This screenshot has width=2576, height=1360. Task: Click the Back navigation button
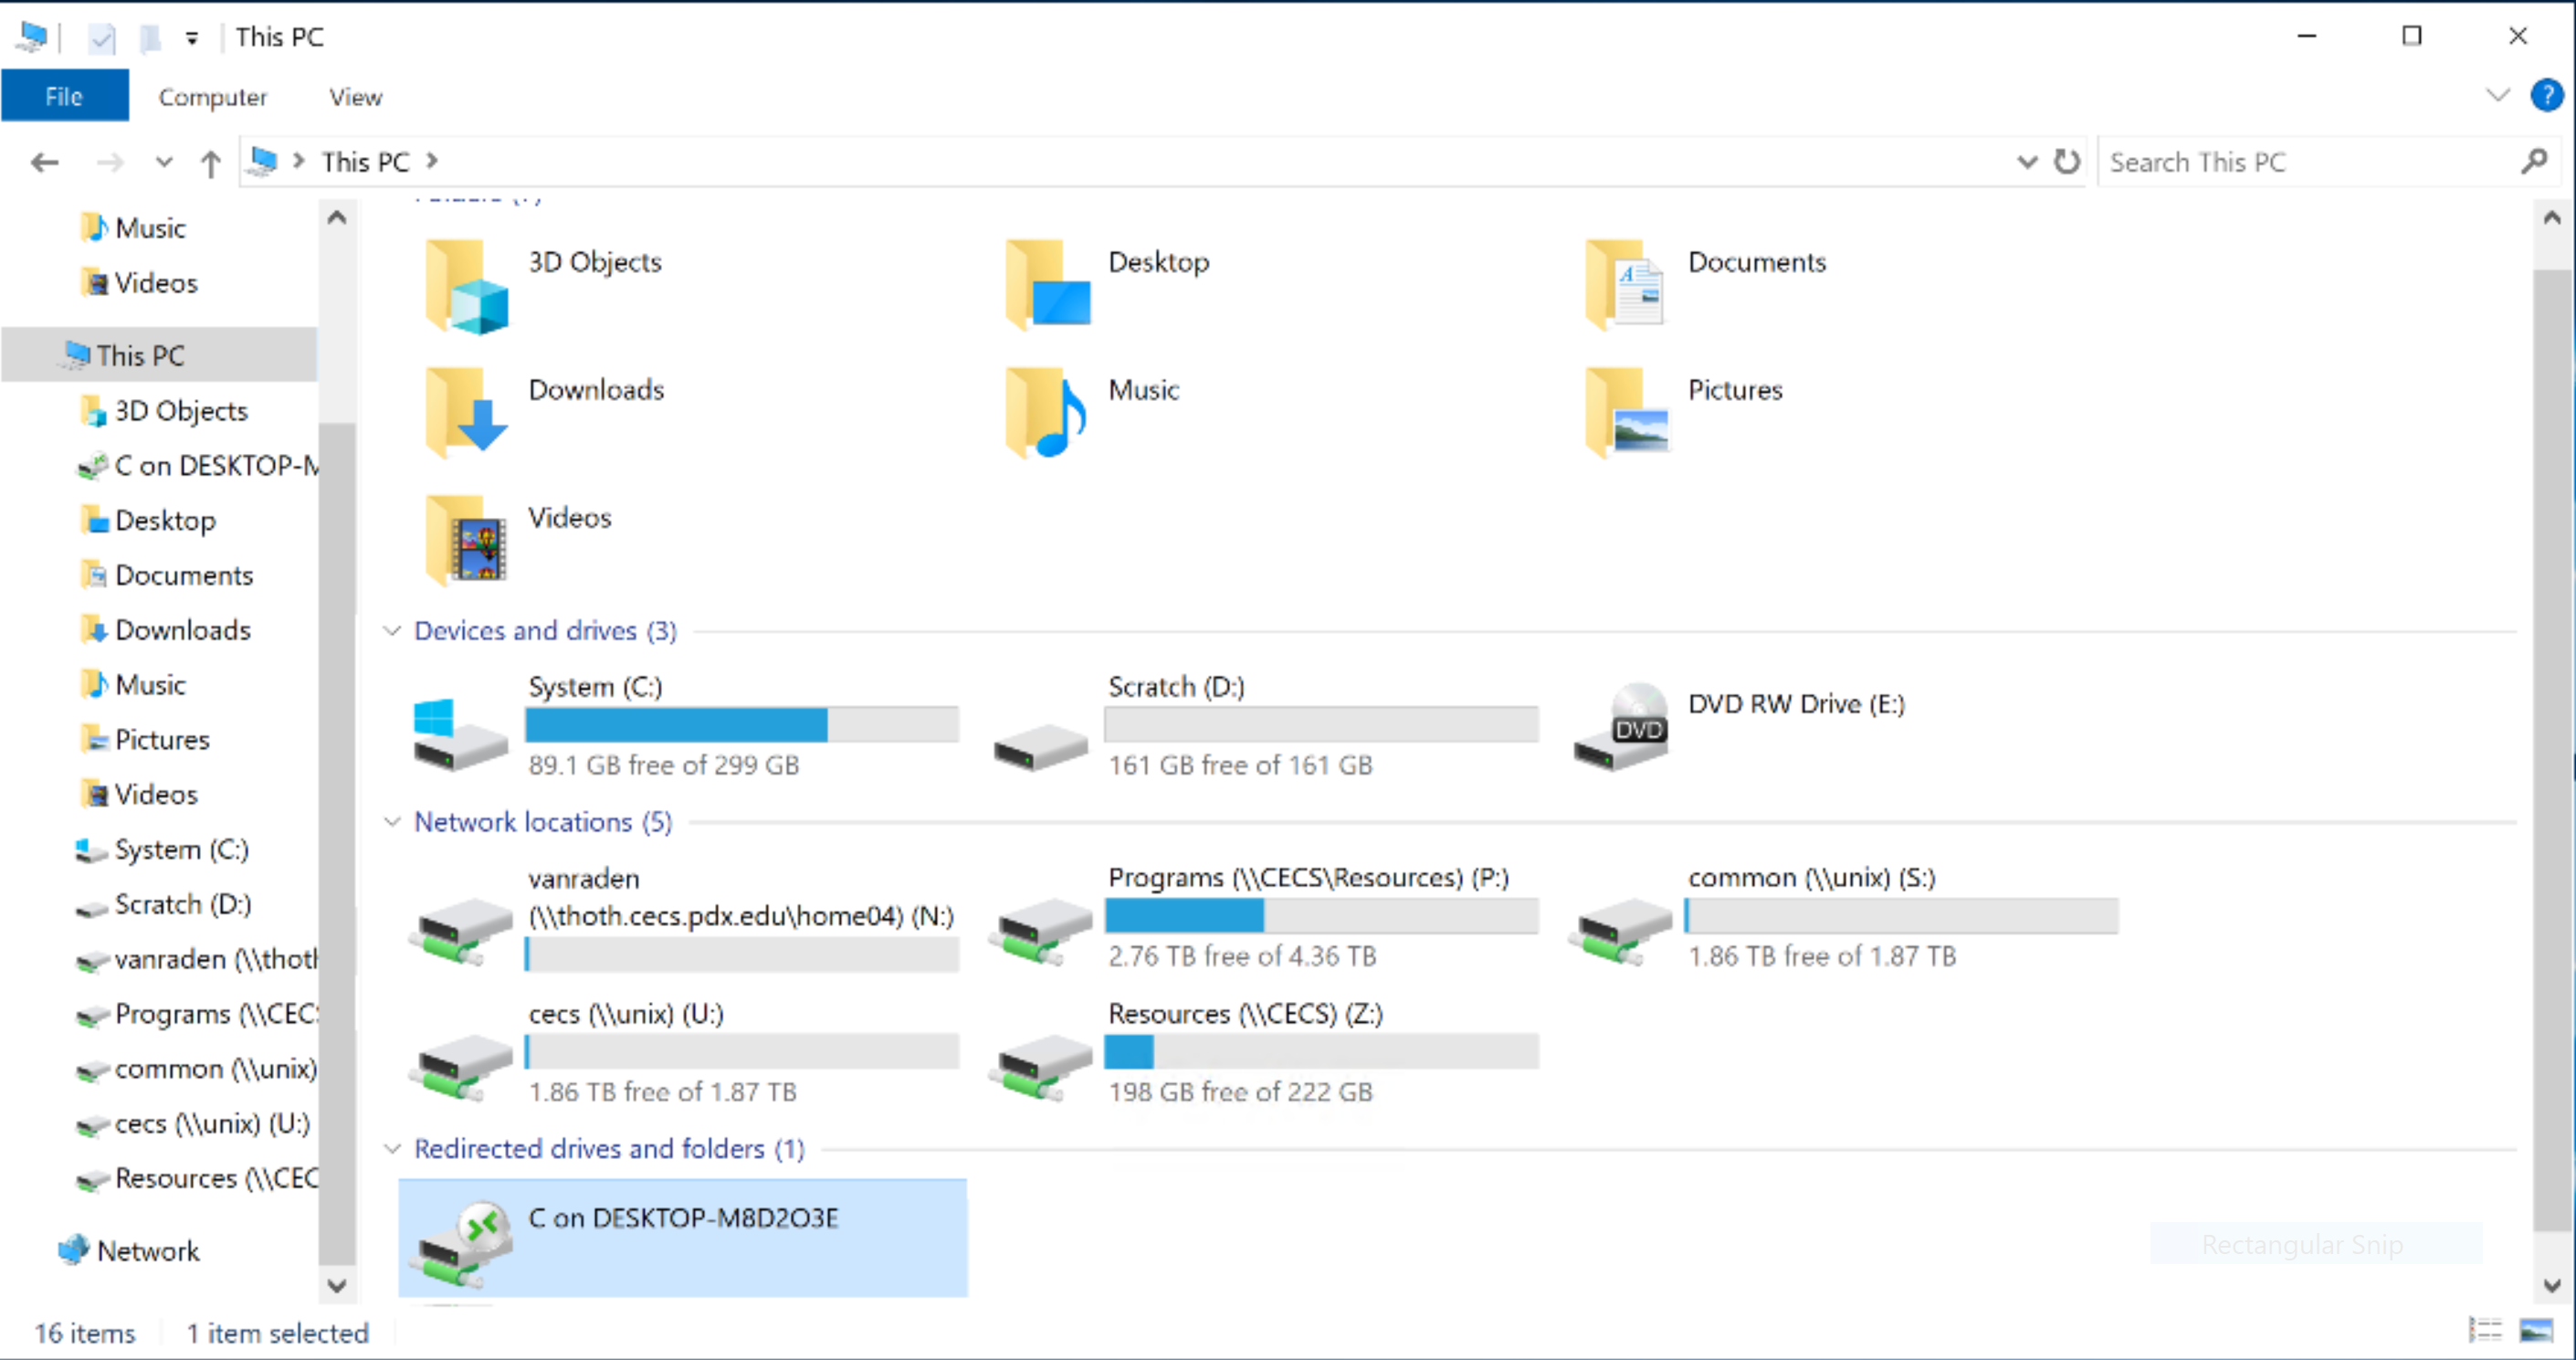click(44, 161)
